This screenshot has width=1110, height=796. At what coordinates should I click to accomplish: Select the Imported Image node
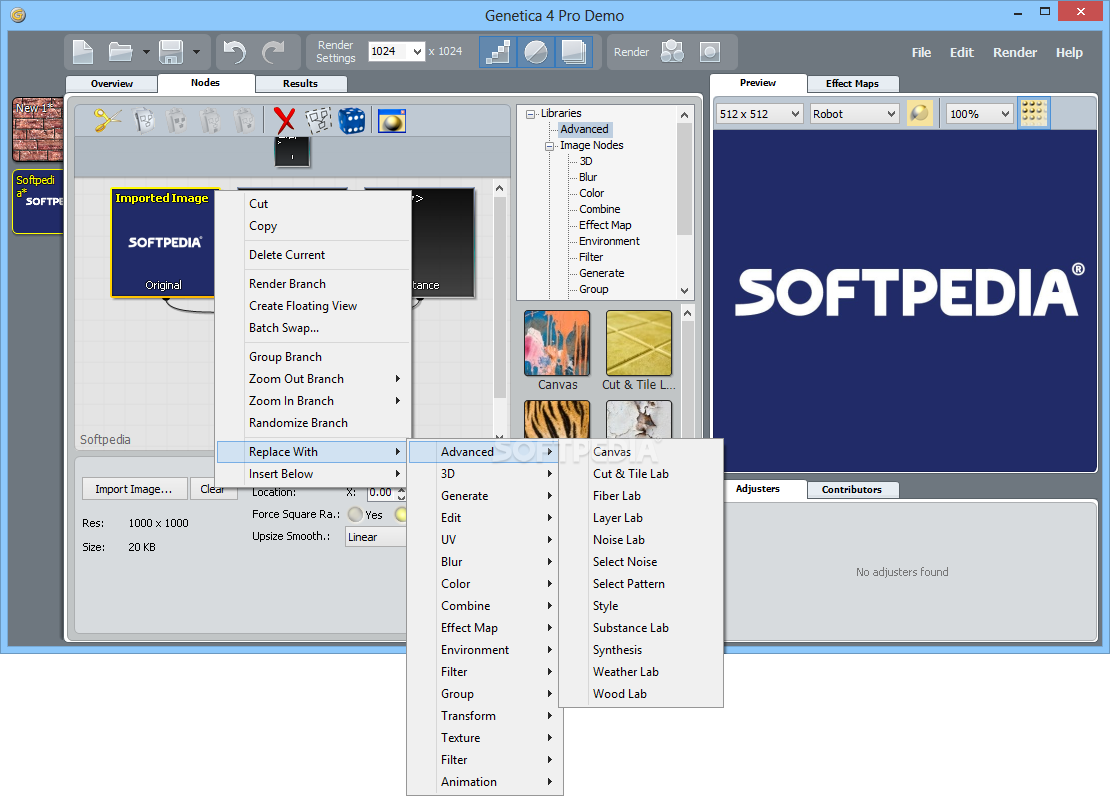click(x=164, y=242)
